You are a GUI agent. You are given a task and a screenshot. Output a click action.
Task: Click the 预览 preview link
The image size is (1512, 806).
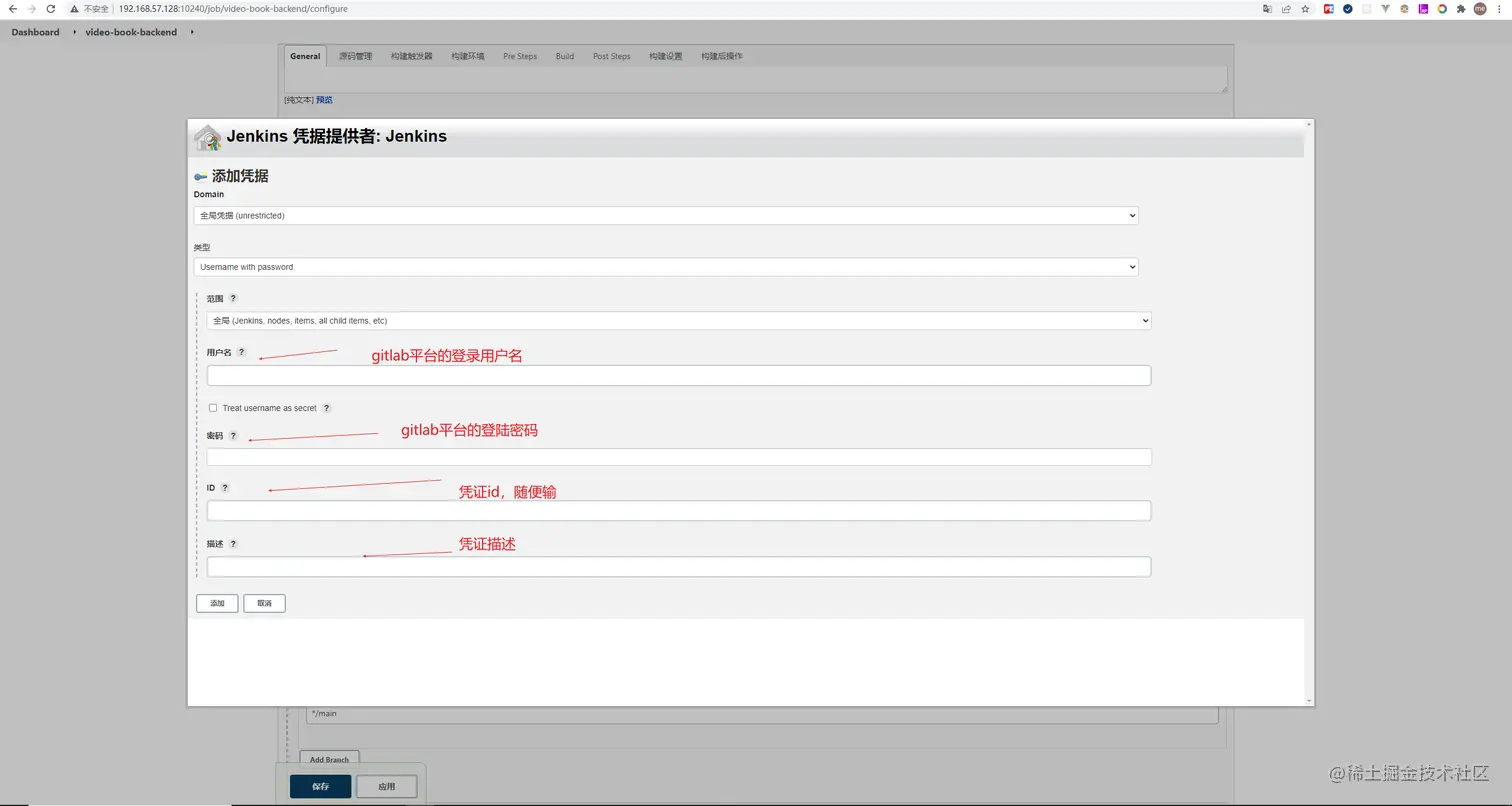(x=324, y=100)
